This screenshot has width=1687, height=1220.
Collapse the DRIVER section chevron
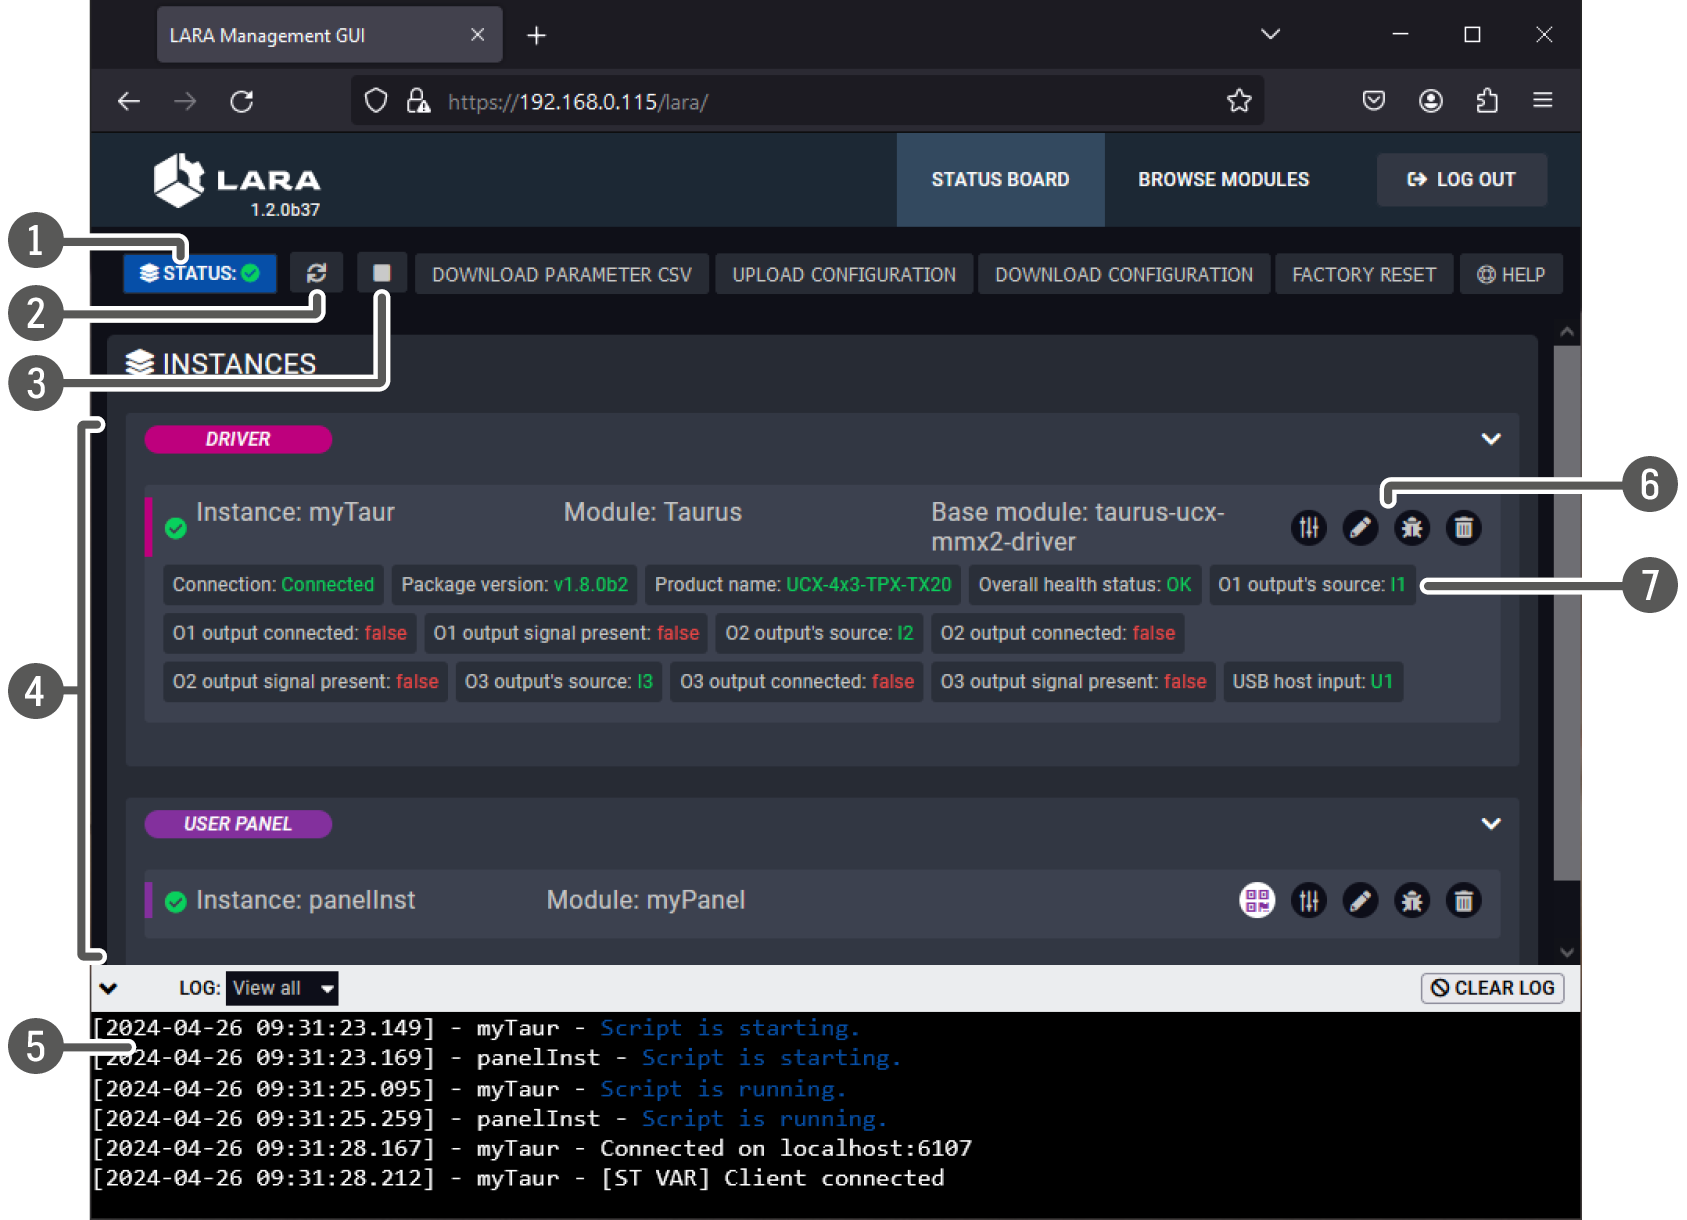[1490, 439]
